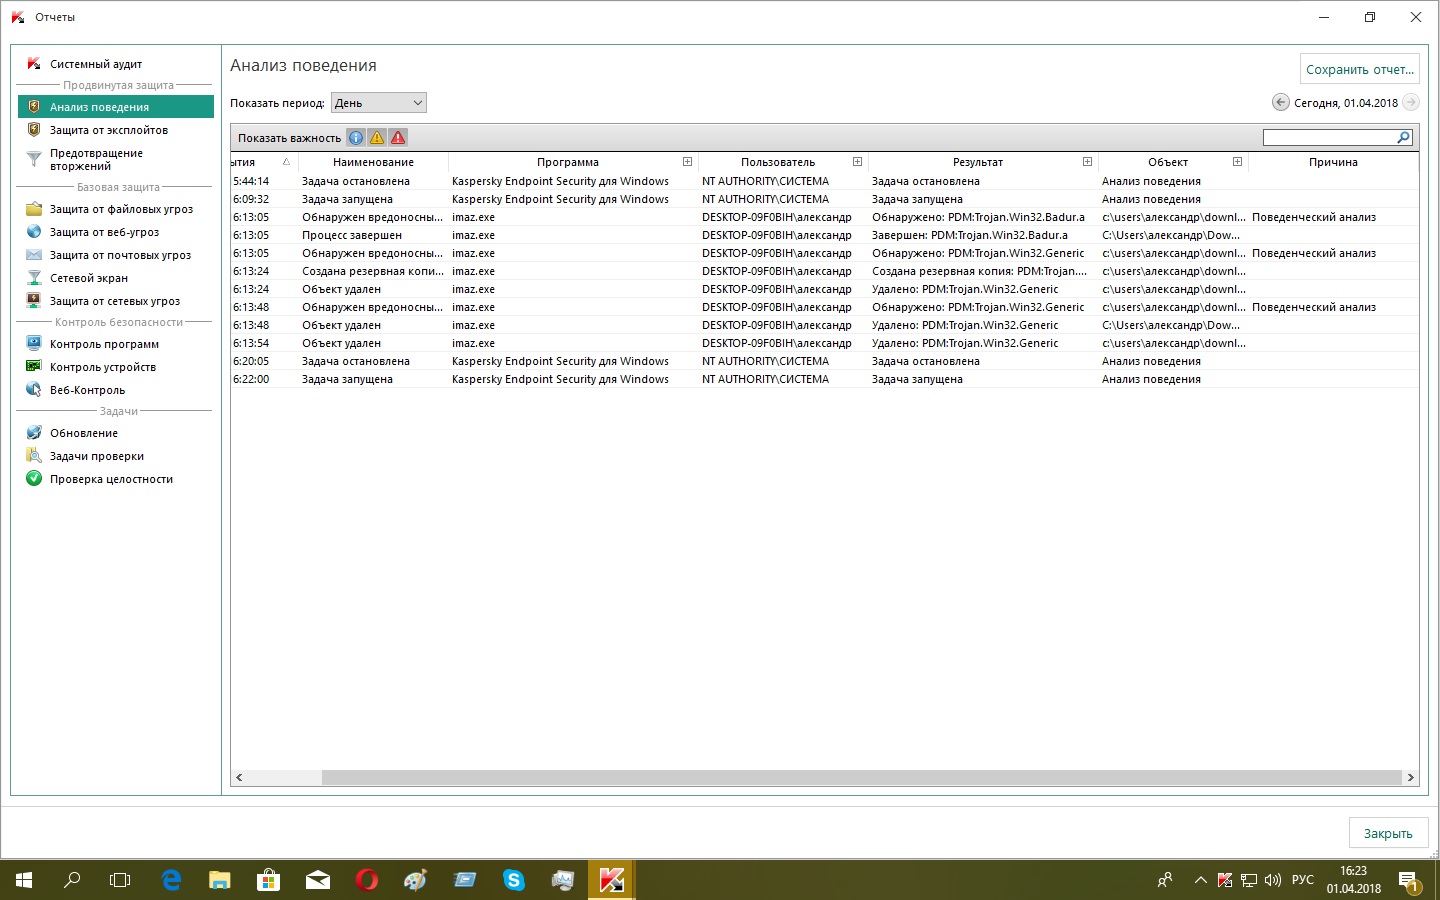The image size is (1440, 900).
Task: Expand the Объект column
Action: click(1237, 161)
